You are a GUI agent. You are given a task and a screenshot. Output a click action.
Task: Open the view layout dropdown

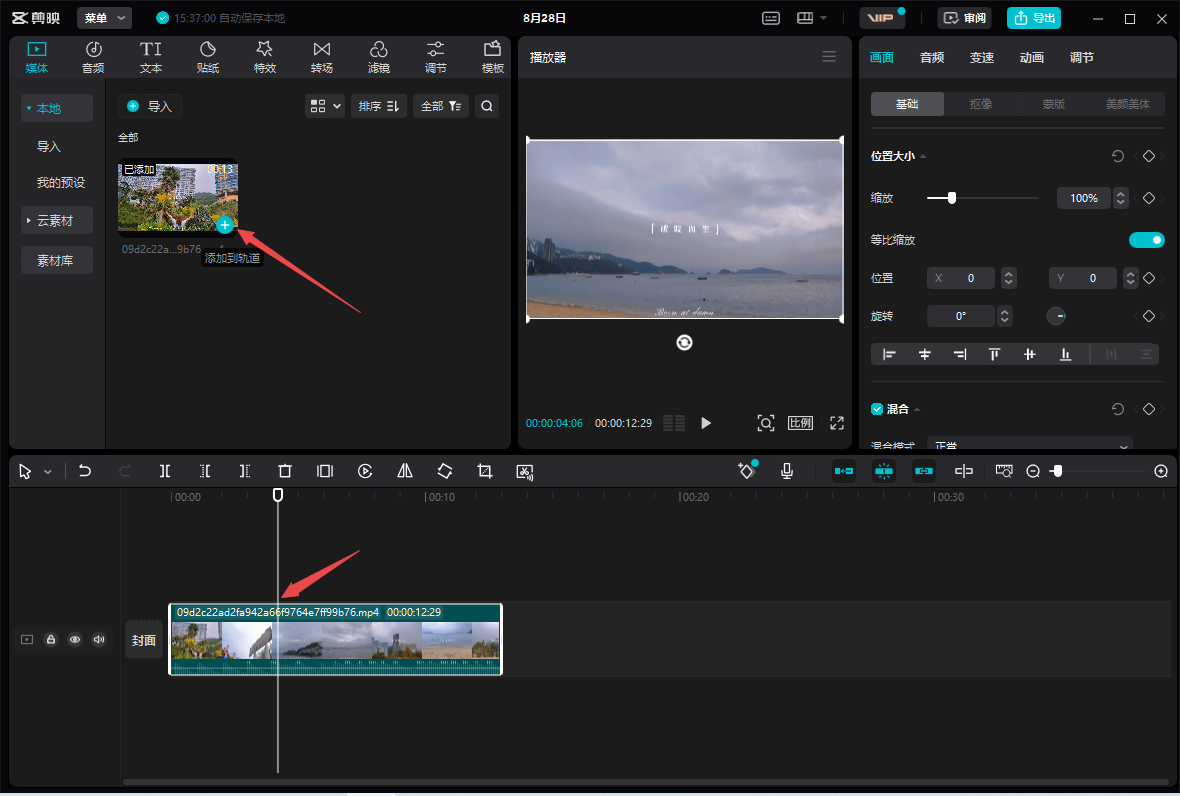click(x=326, y=106)
